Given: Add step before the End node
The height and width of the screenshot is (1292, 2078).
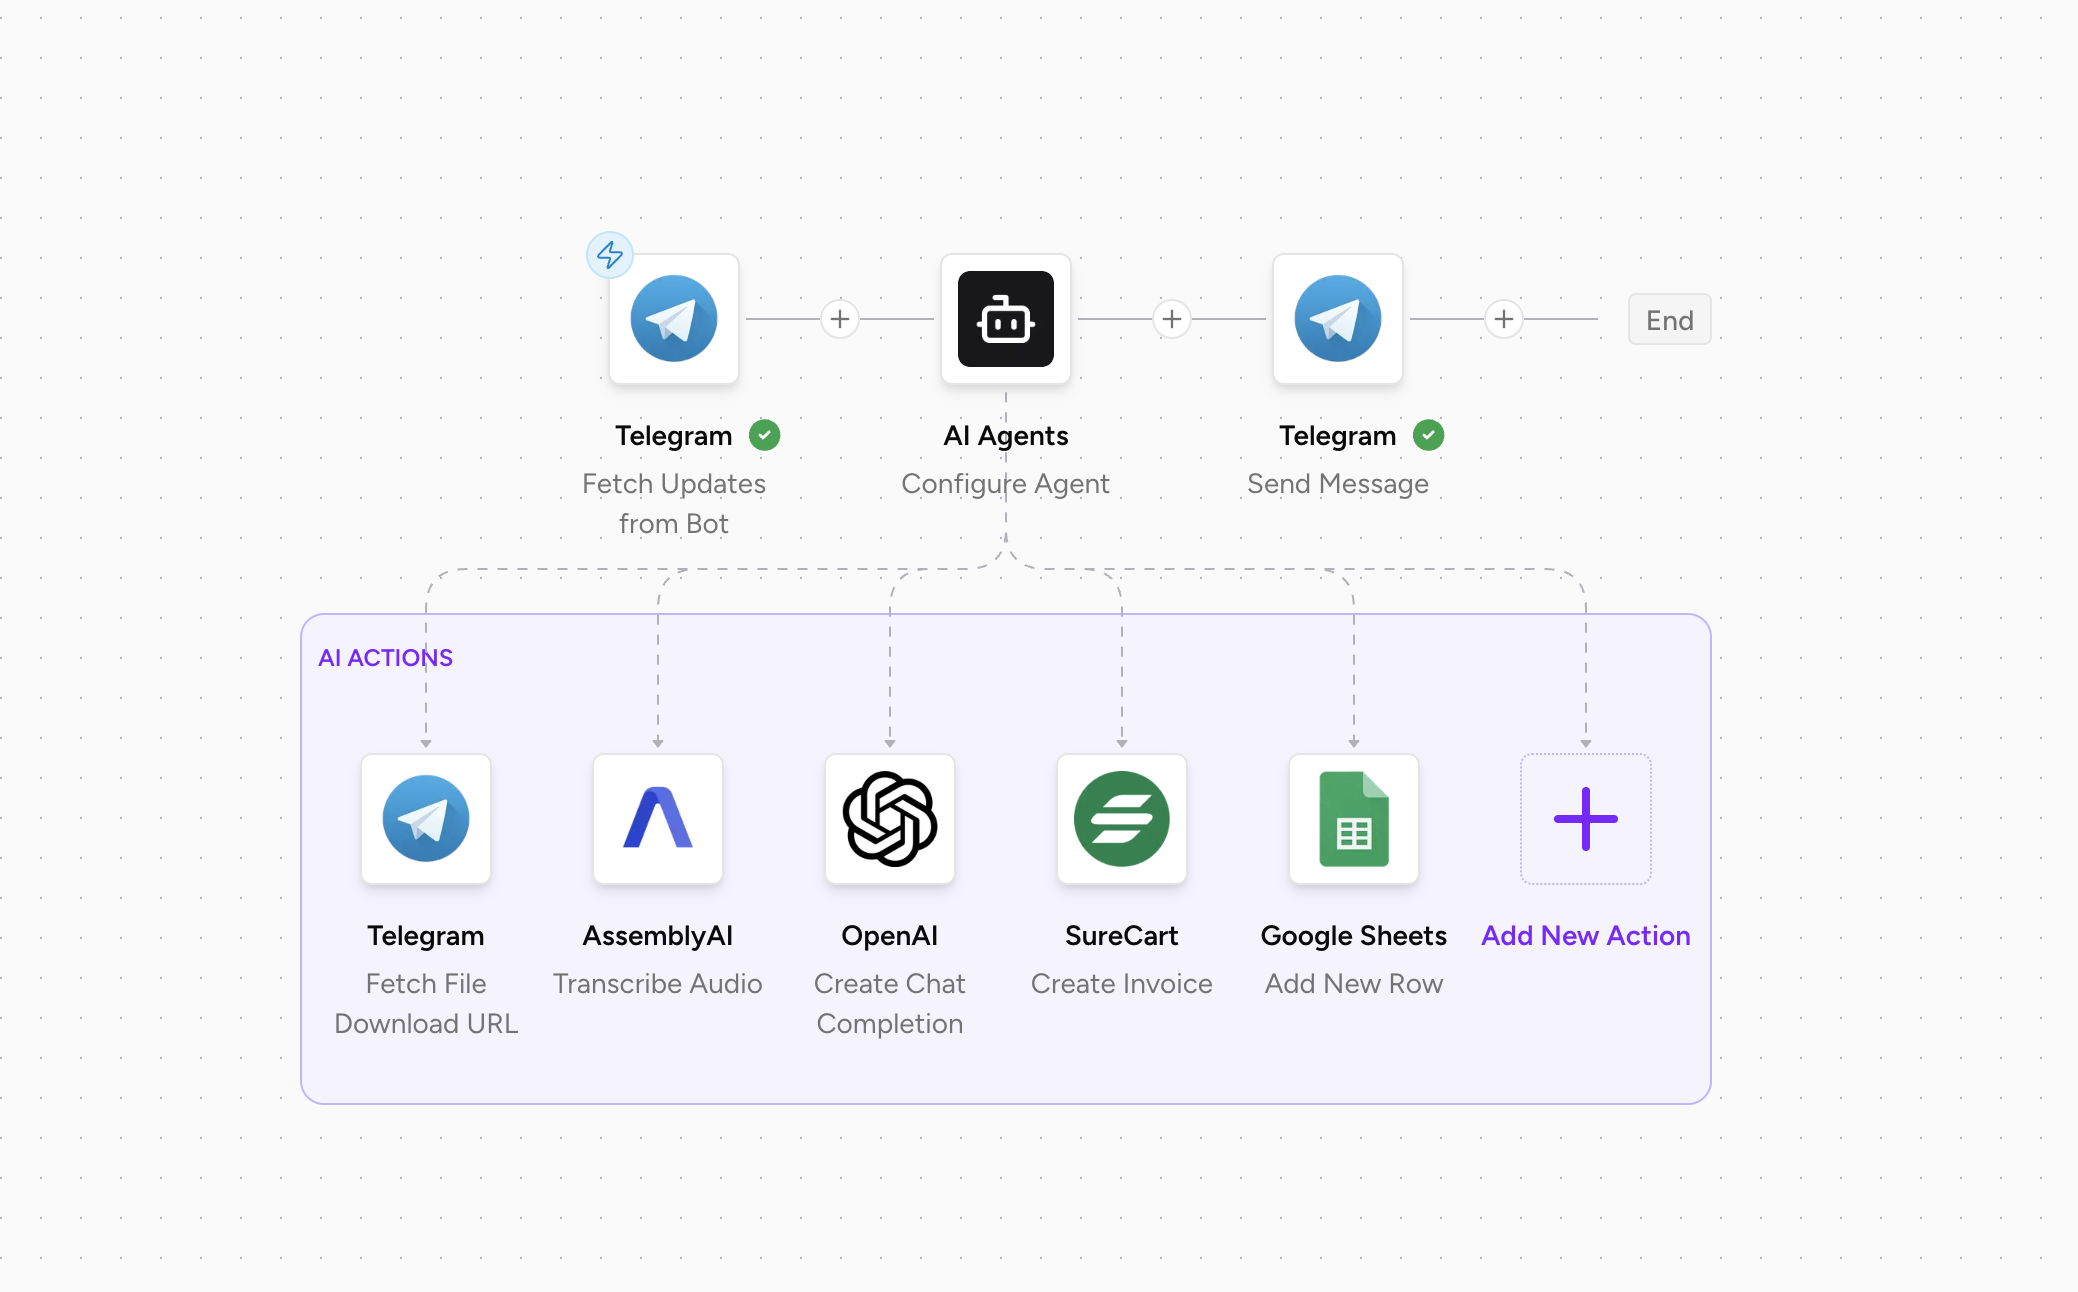Looking at the screenshot, I should point(1504,319).
